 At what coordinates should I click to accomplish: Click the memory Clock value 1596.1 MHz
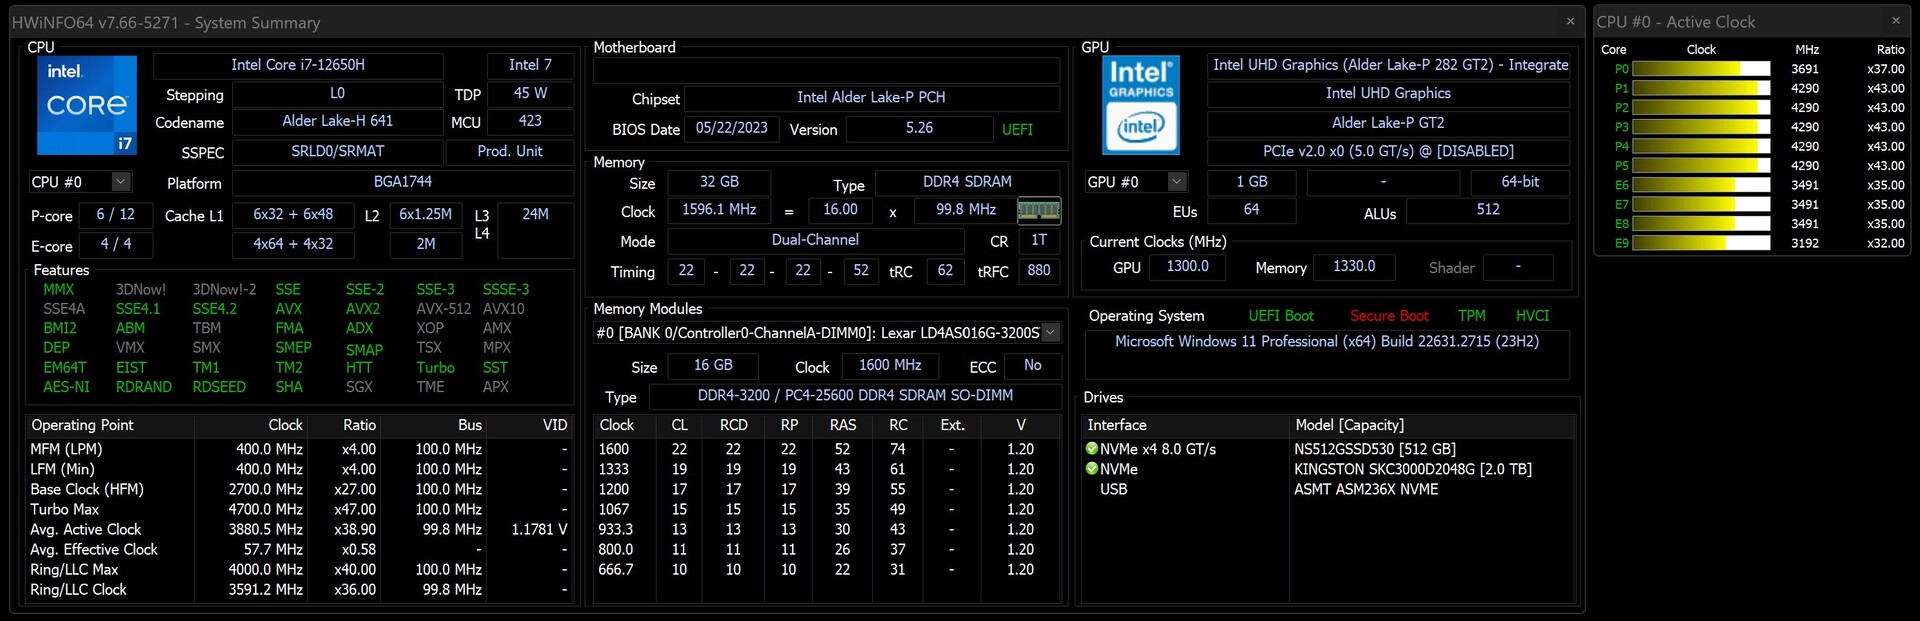pyautogui.click(x=719, y=210)
